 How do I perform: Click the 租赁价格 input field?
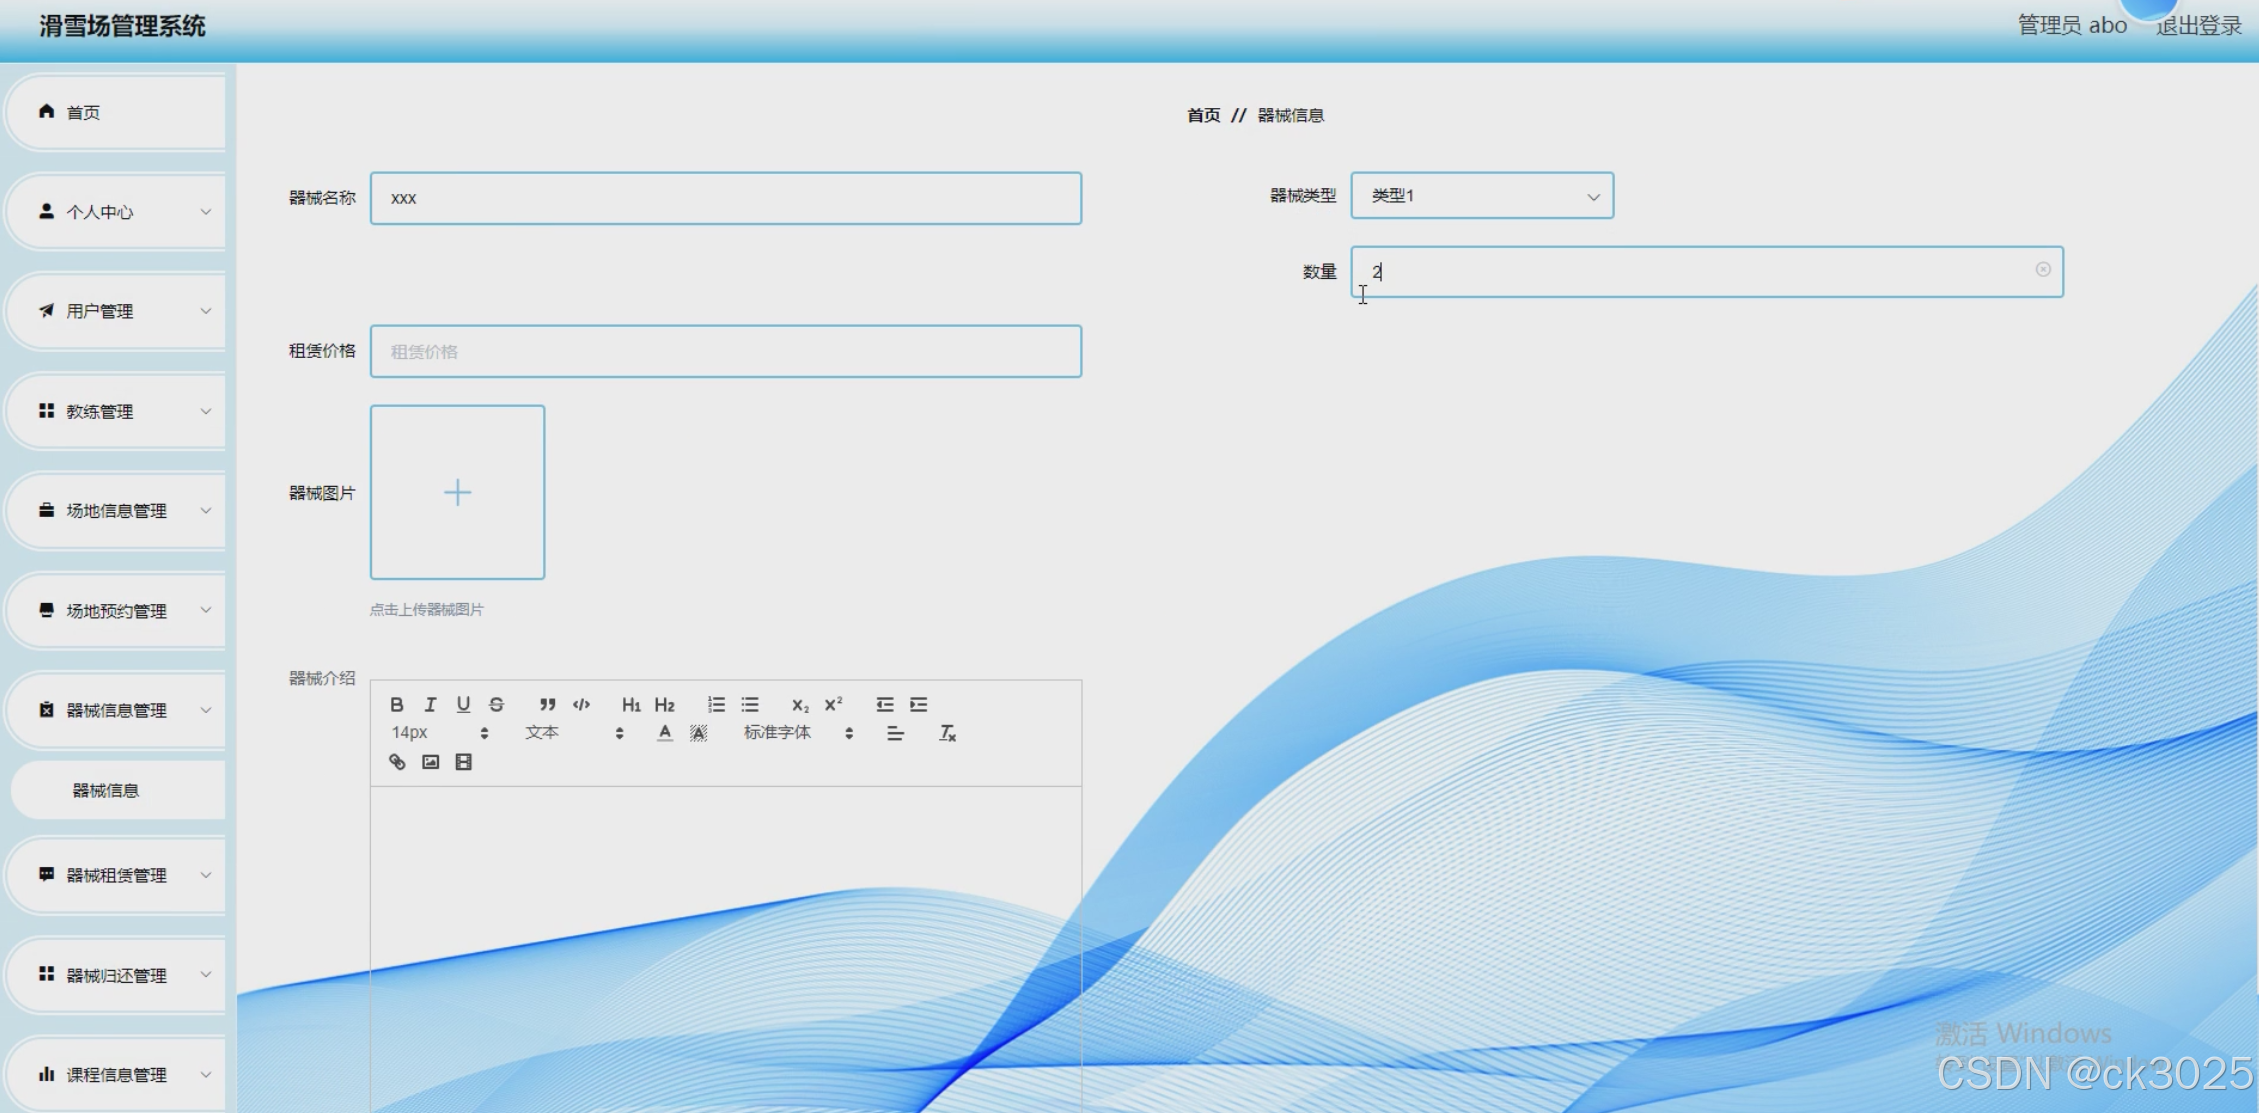pos(725,351)
